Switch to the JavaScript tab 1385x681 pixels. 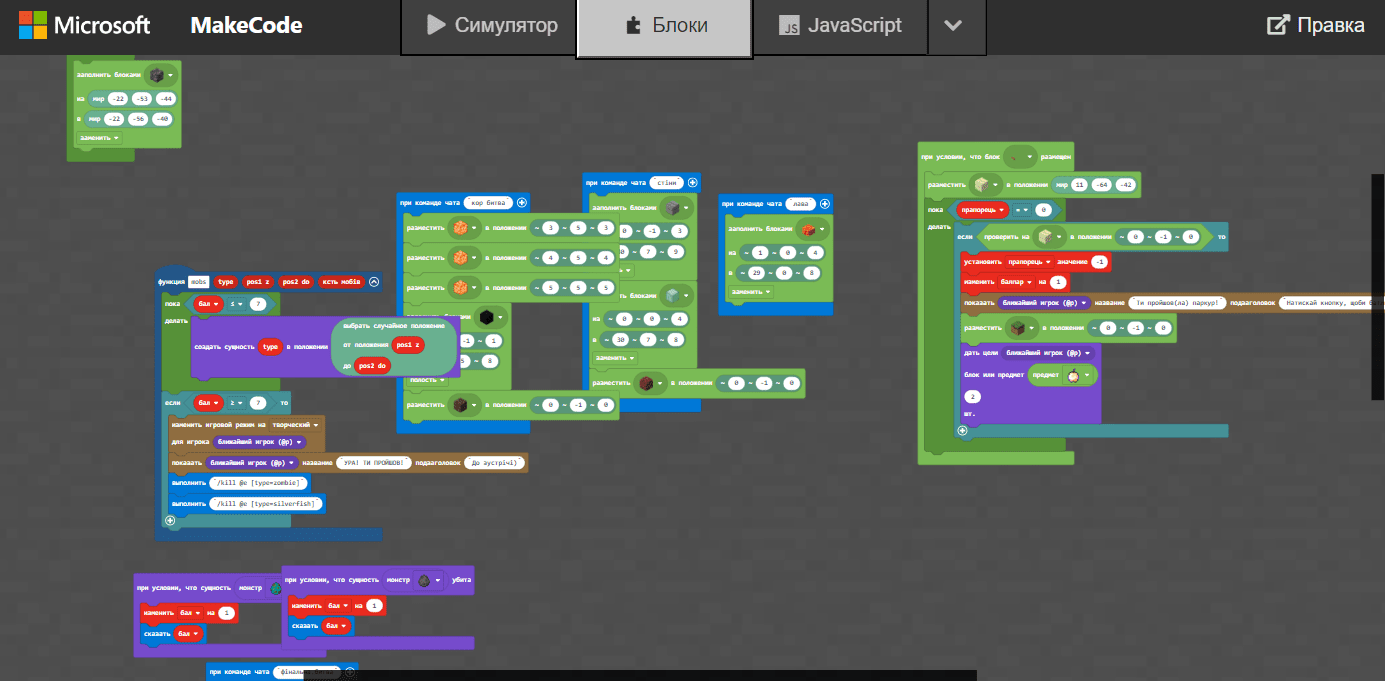click(x=840, y=26)
